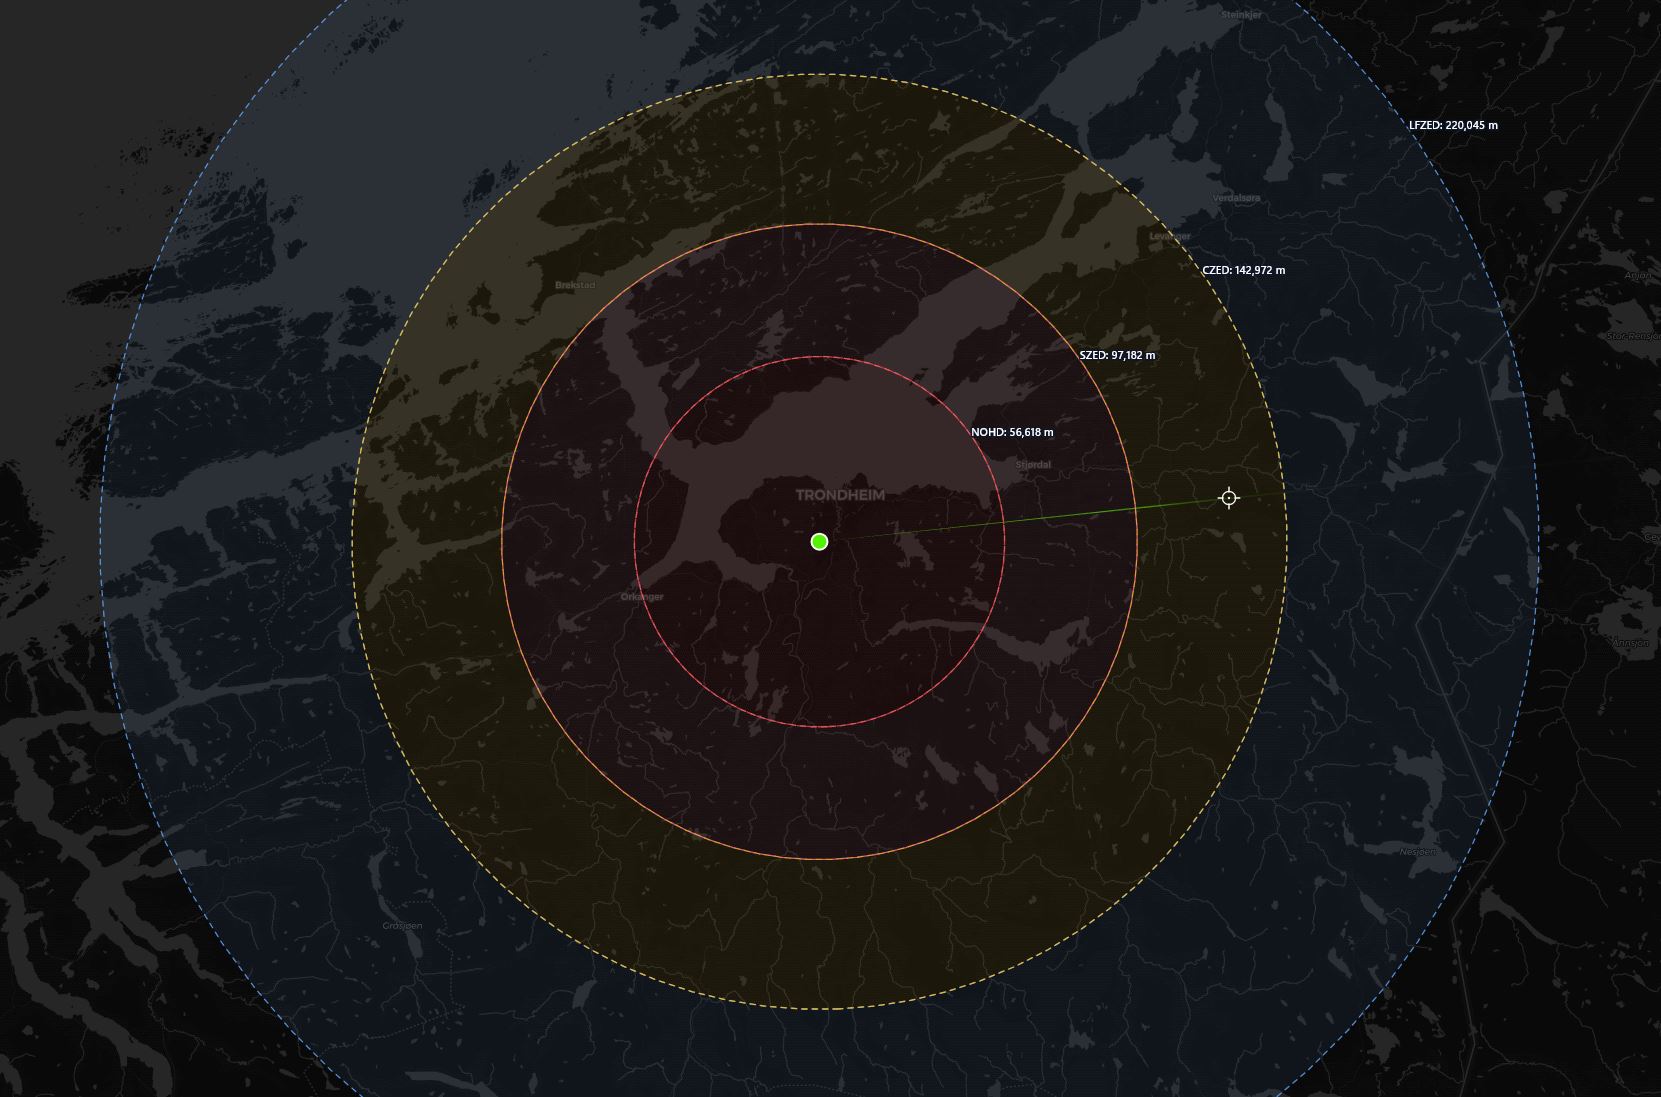Select the SZED: 97,182 m label
1661x1097 pixels.
[1117, 355]
